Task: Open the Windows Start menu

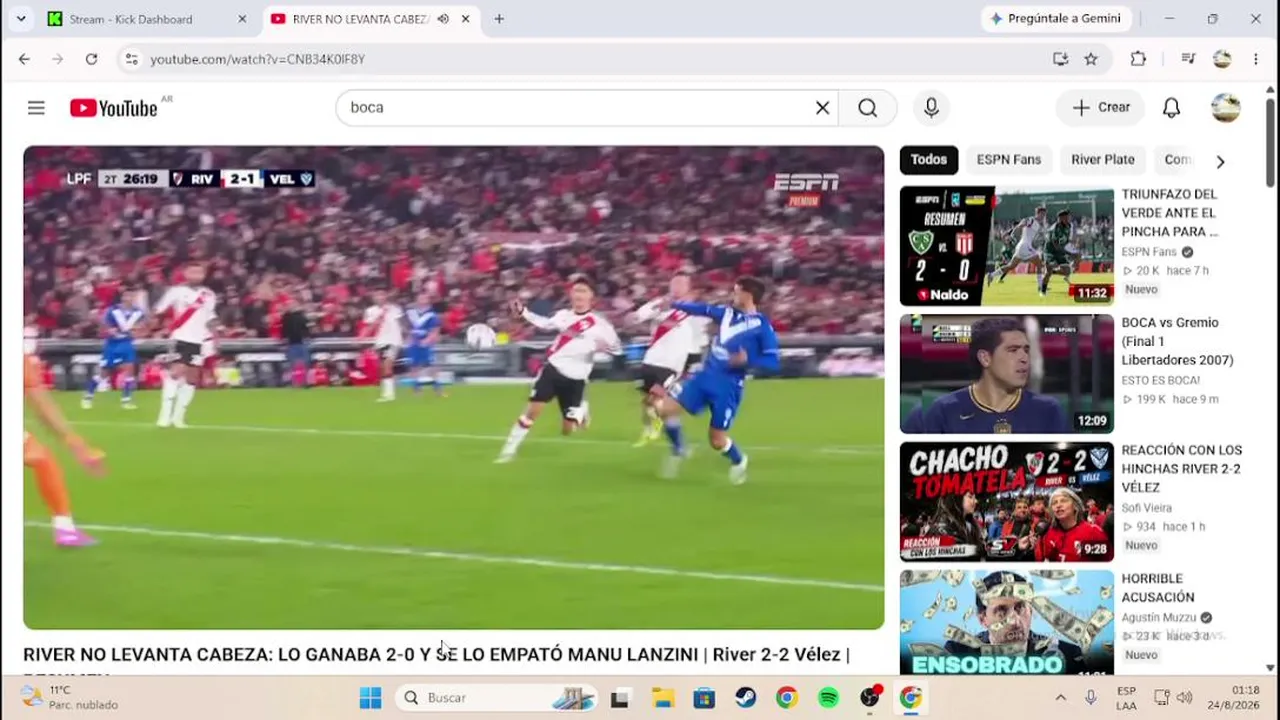Action: coord(370,698)
